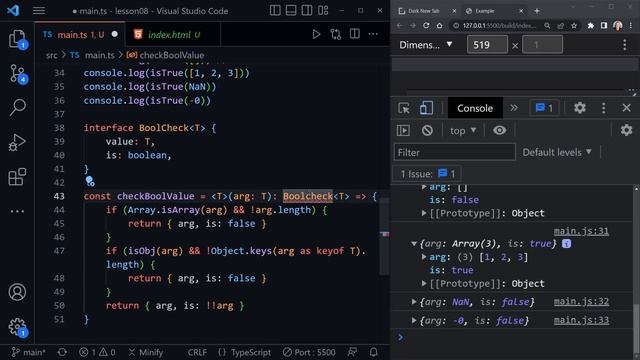Screen dimensions: 640x360
Task: Reload the browser page
Action: click(426, 25)
